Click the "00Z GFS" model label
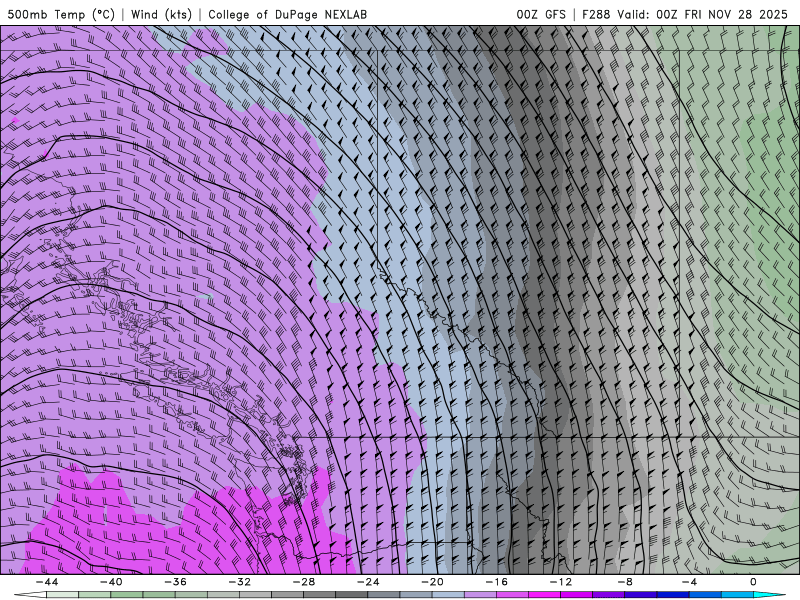This screenshot has height=600, width=800. coord(541,14)
